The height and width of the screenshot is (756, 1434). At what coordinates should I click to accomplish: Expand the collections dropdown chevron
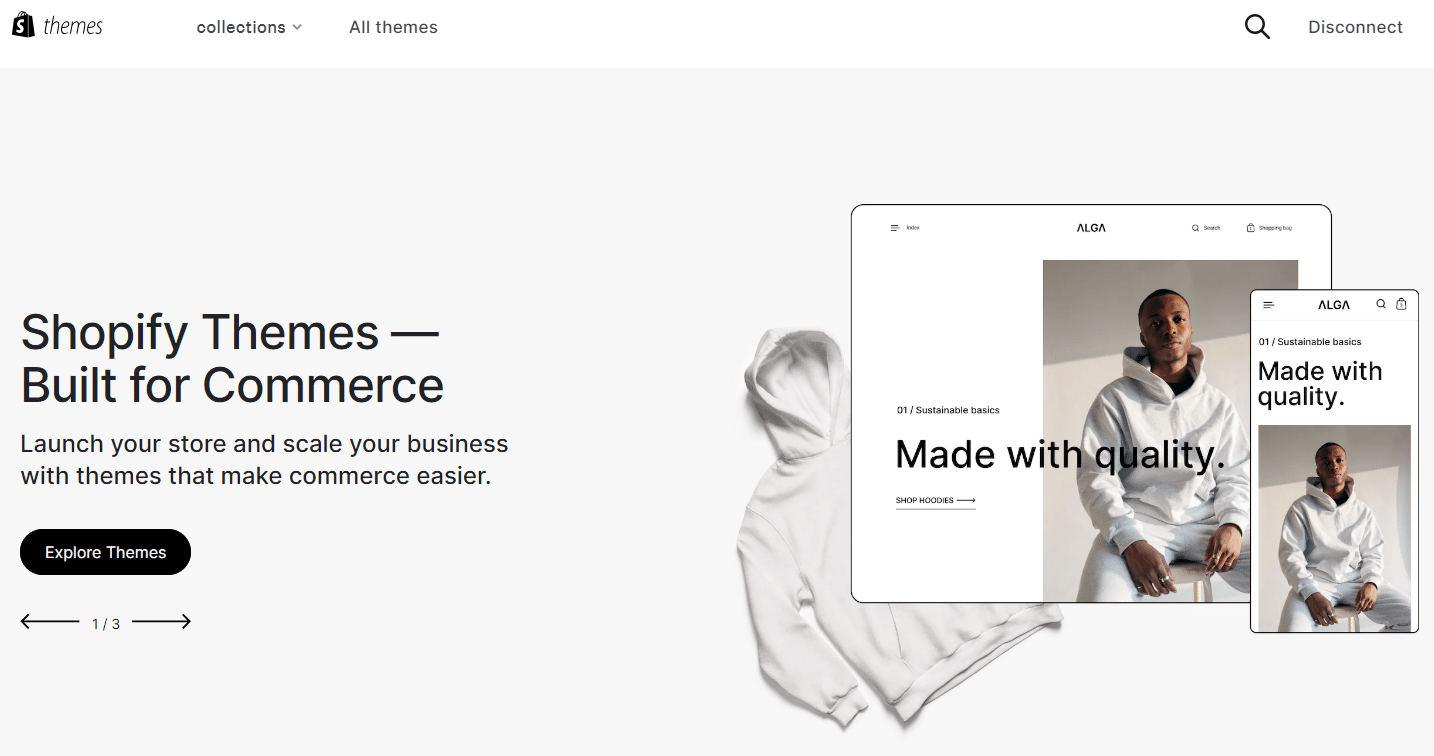(x=297, y=28)
